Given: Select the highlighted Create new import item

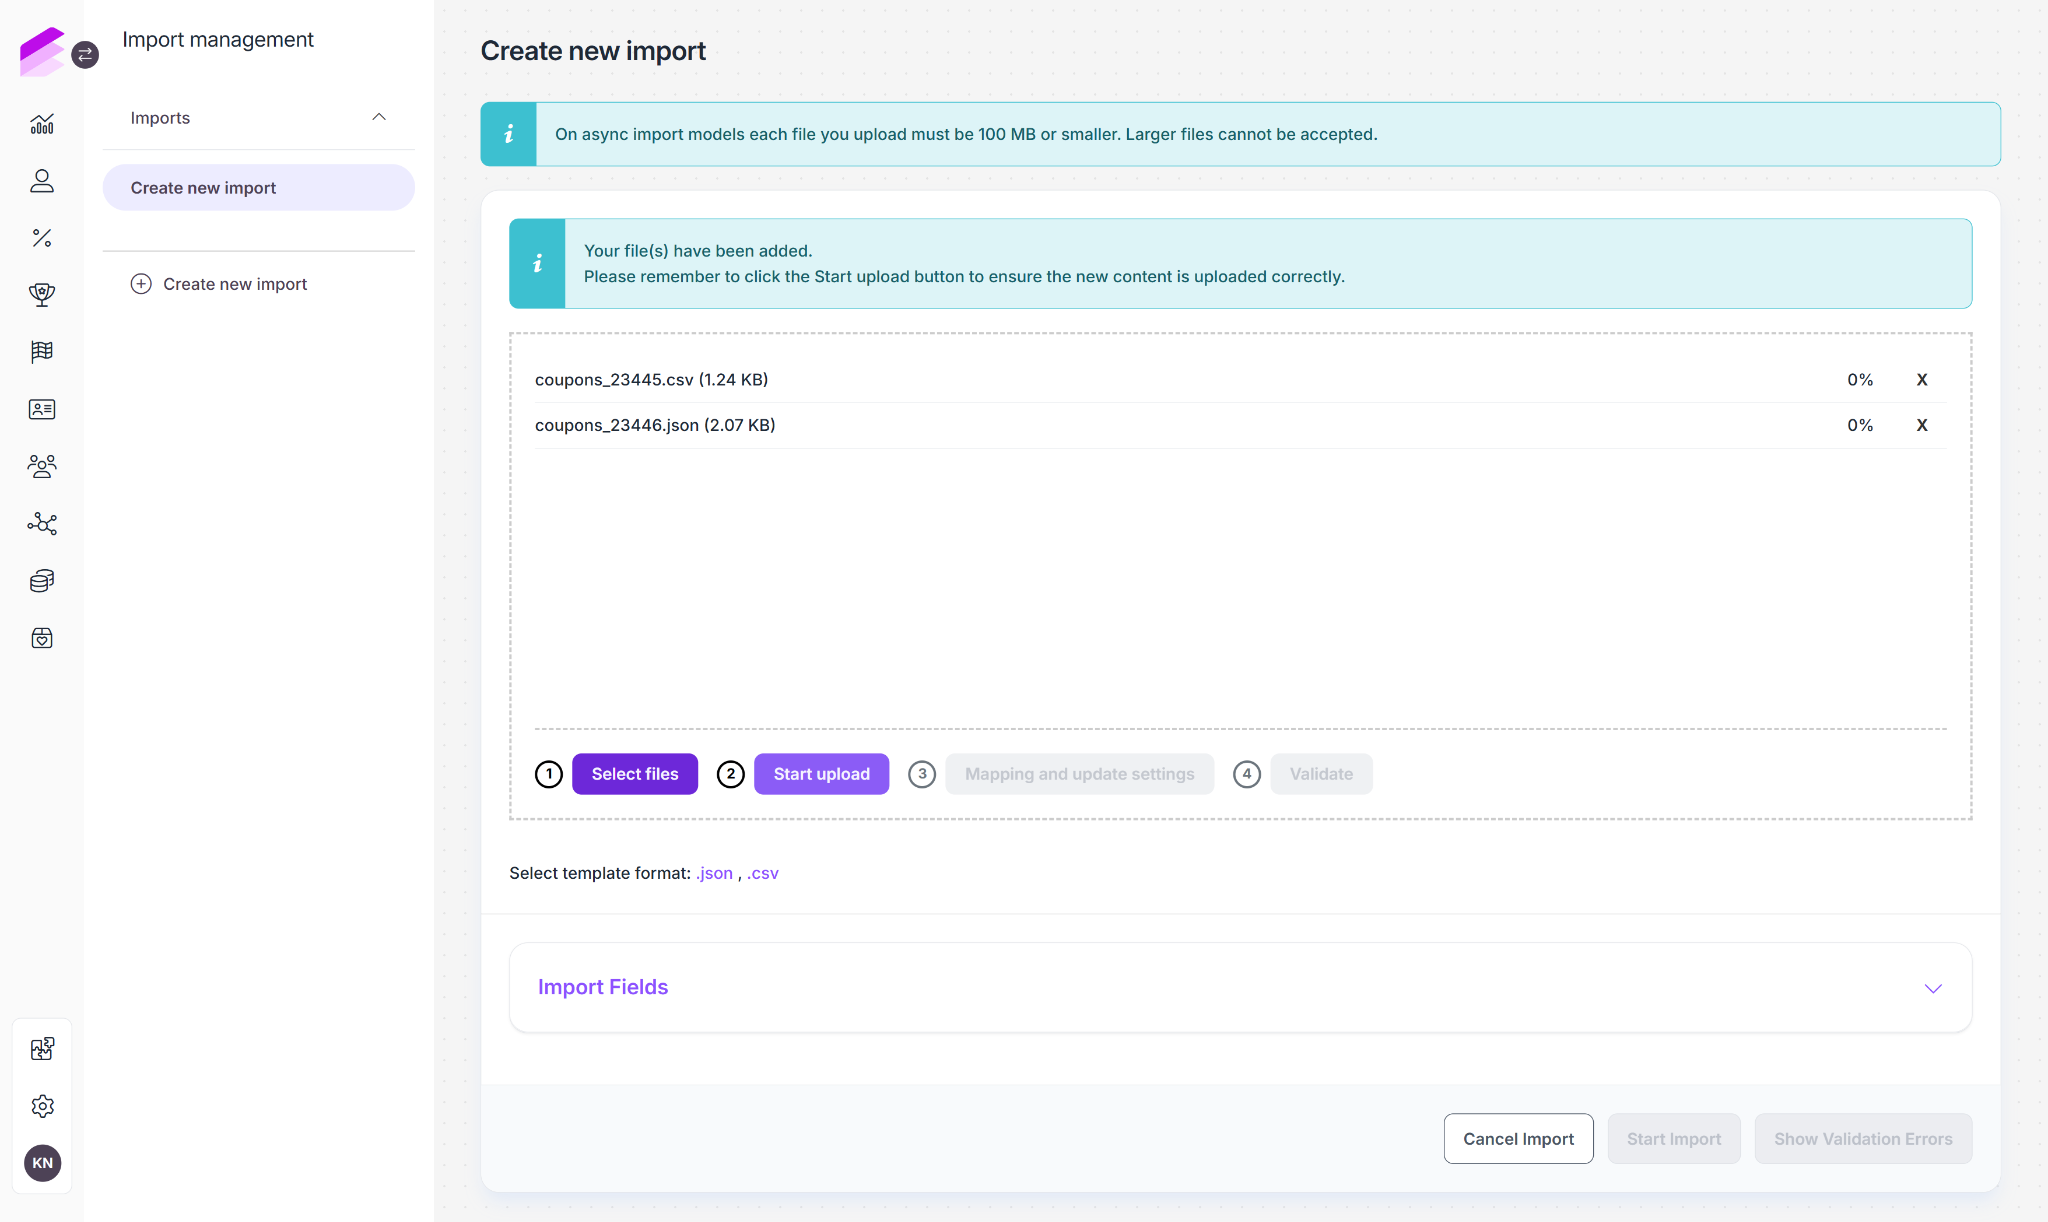Looking at the screenshot, I should point(258,188).
